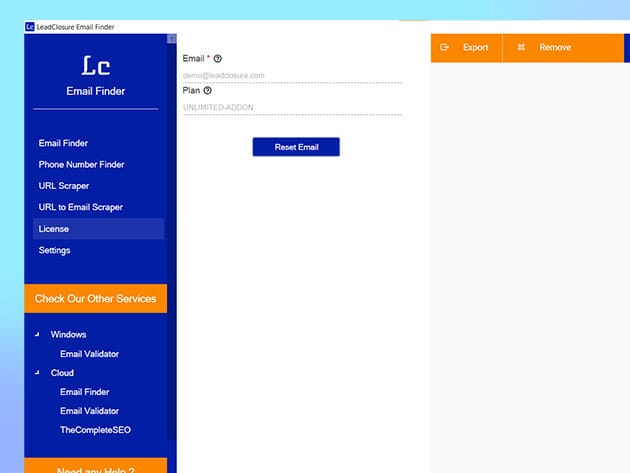Select Email Validator under Windows

pyautogui.click(x=89, y=354)
